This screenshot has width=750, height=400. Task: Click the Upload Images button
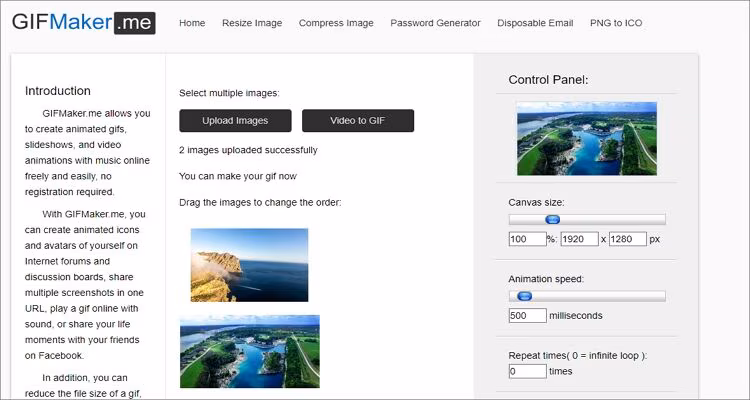pos(235,121)
